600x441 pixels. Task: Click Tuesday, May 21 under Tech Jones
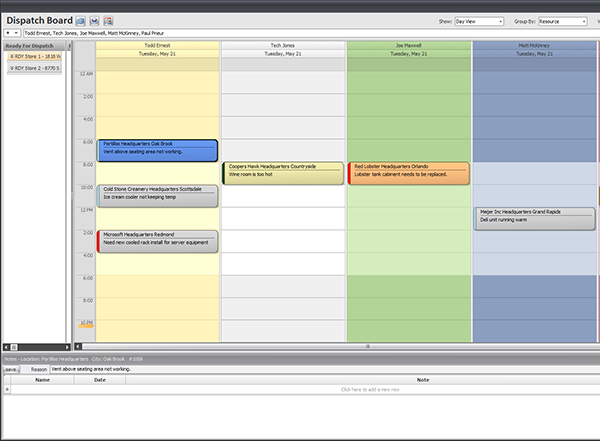coord(283,54)
